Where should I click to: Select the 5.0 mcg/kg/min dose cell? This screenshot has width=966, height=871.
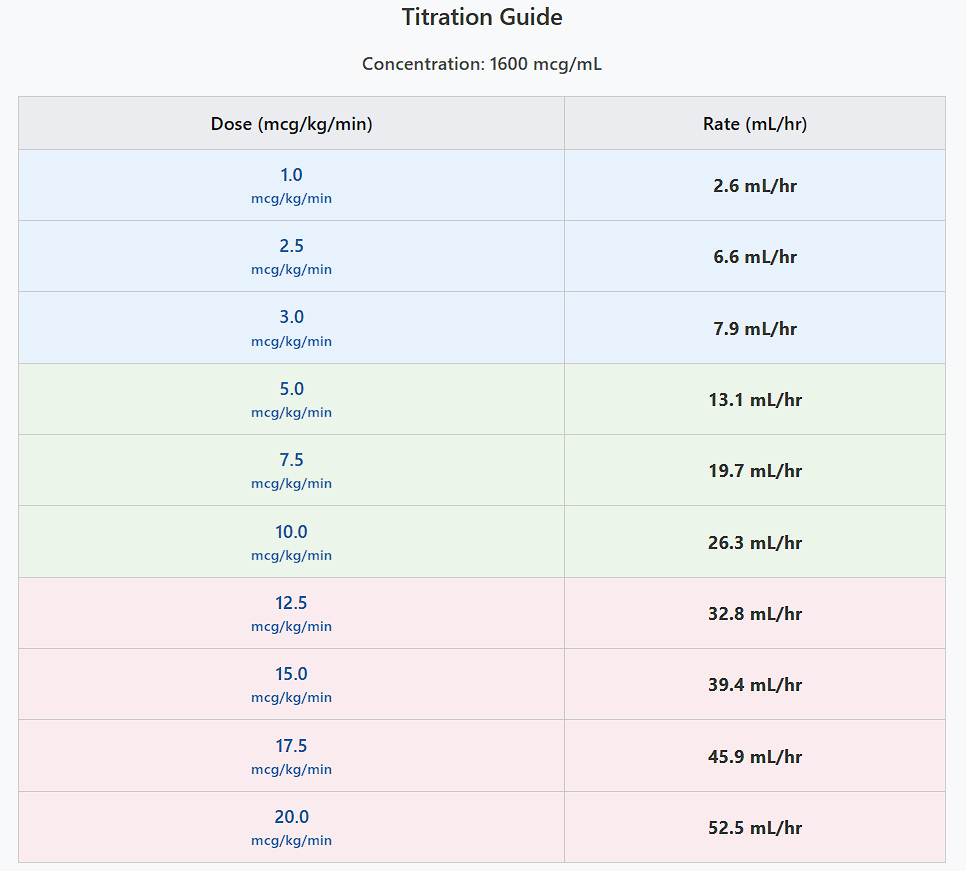pos(291,399)
